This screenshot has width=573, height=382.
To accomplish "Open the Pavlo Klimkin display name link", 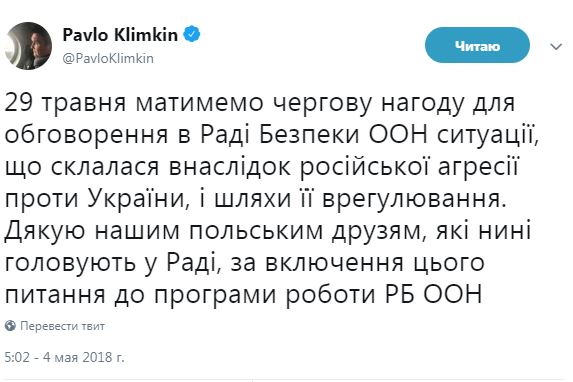I will click(120, 35).
